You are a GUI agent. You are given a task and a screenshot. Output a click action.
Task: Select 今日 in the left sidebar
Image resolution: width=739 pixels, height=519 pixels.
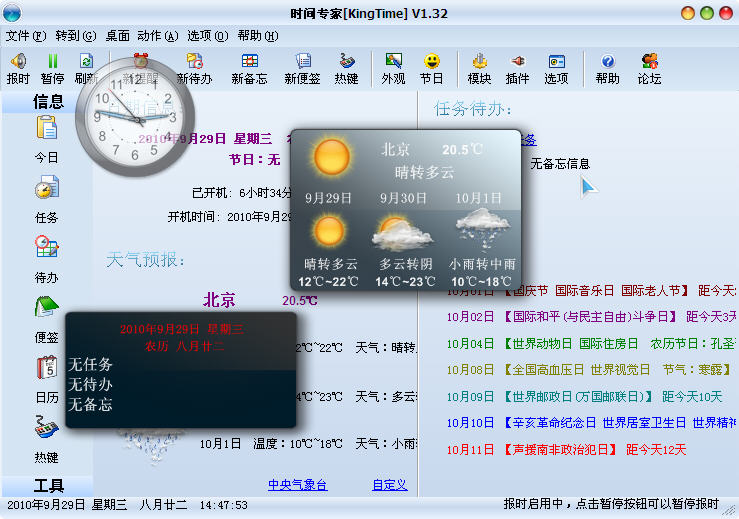tap(46, 138)
